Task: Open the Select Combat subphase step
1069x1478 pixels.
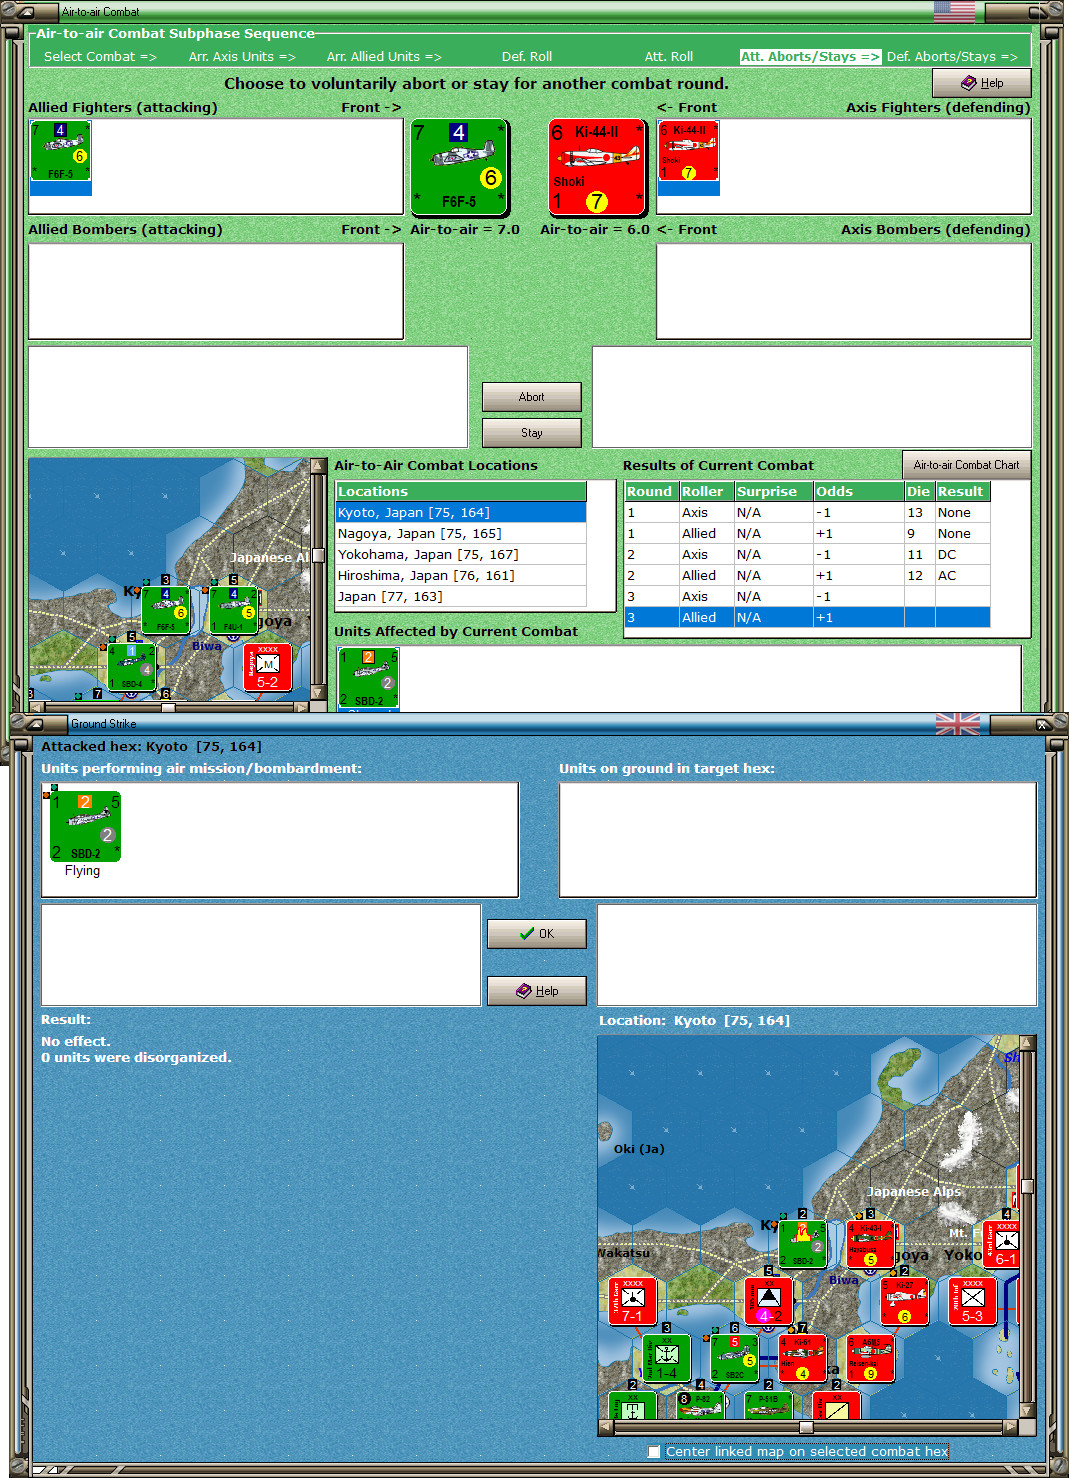Action: [100, 57]
